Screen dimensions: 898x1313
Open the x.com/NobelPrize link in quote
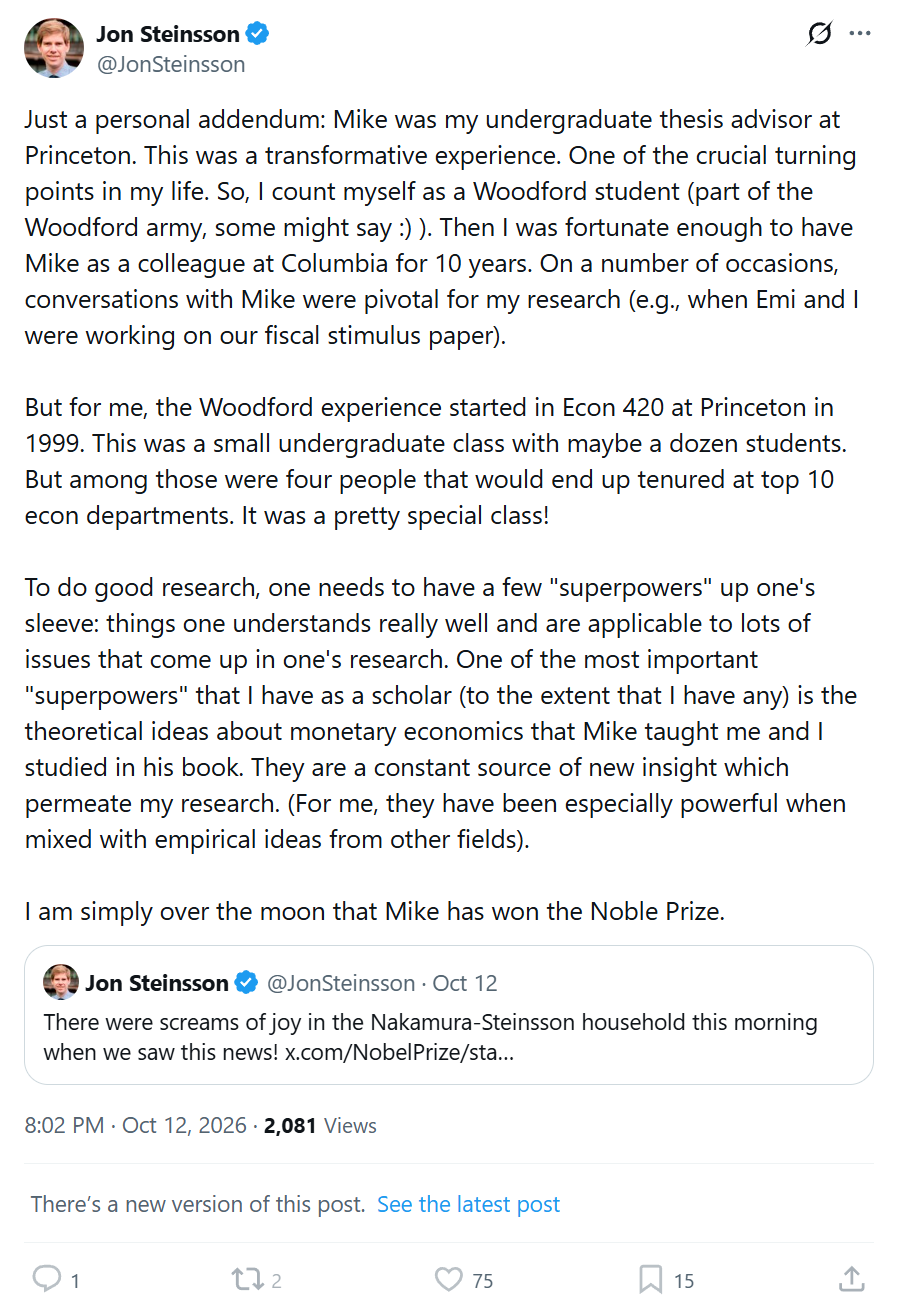(400, 1053)
